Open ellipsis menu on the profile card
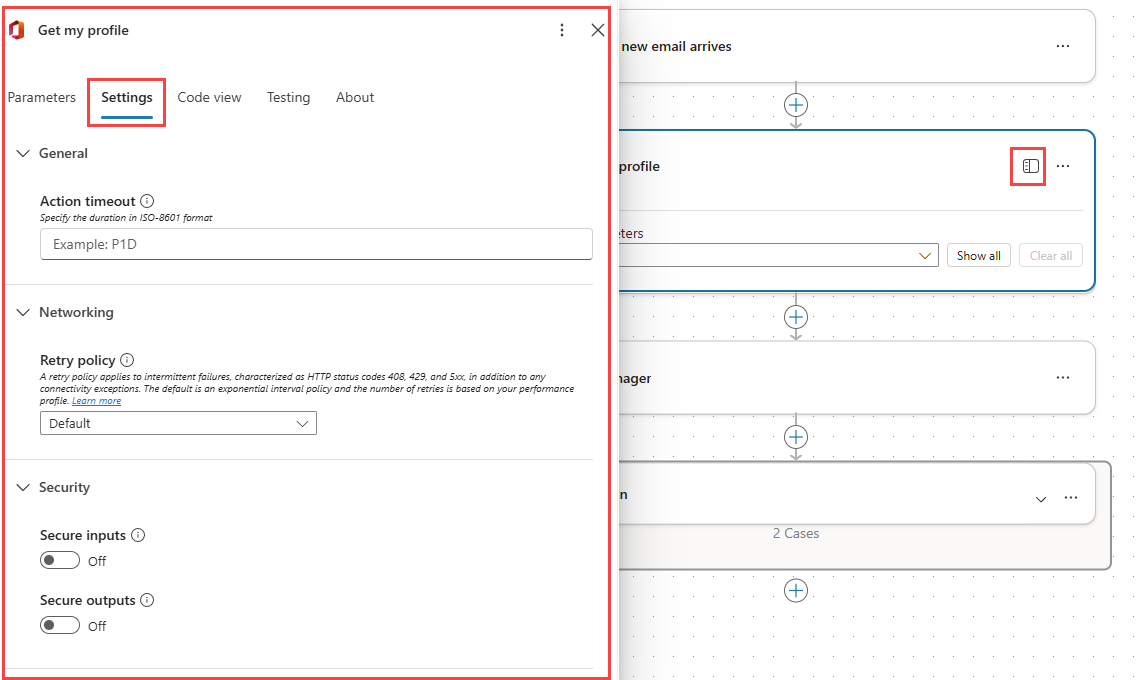This screenshot has width=1138, height=680. (x=1063, y=166)
